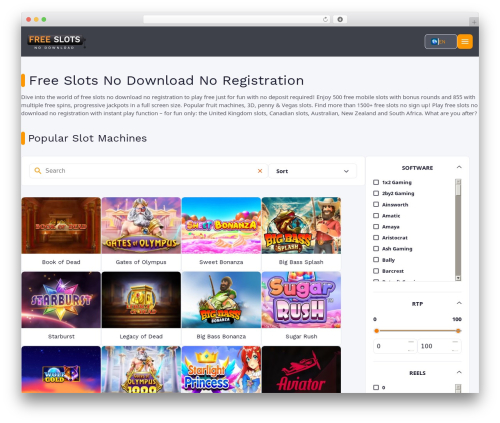The width and height of the screenshot is (500, 423).
Task: Open the Legacy of Dead thumbnail
Action: pyautogui.click(x=141, y=300)
